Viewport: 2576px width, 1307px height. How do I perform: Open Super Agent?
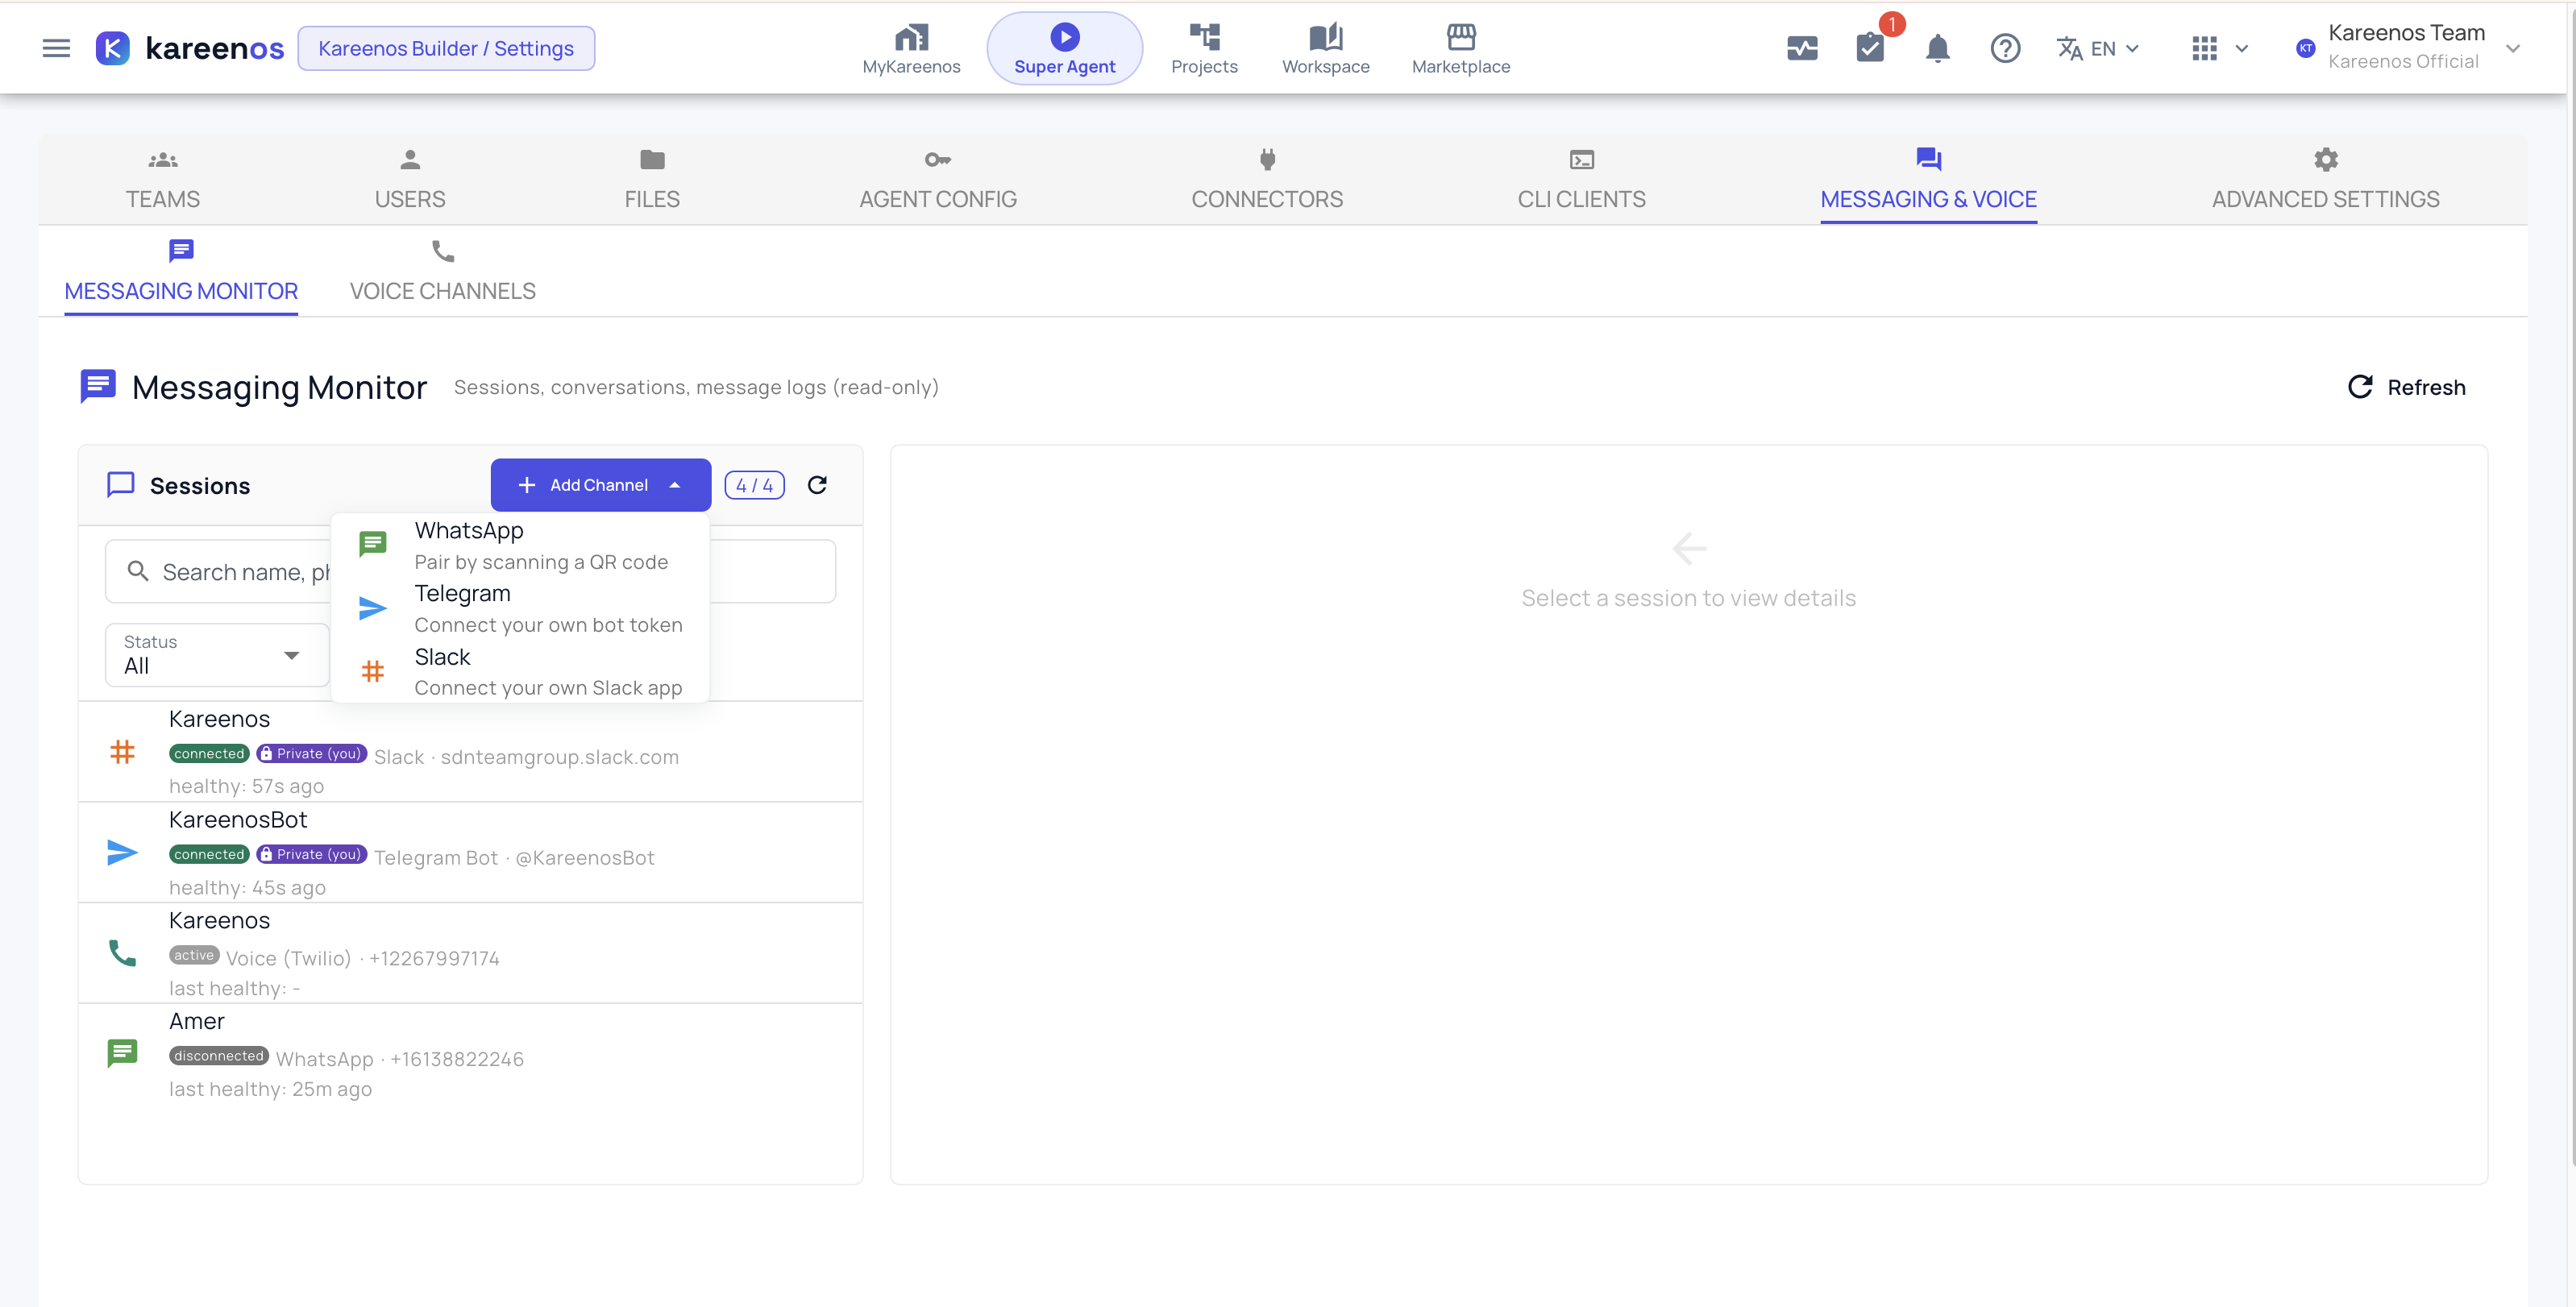coord(1064,48)
